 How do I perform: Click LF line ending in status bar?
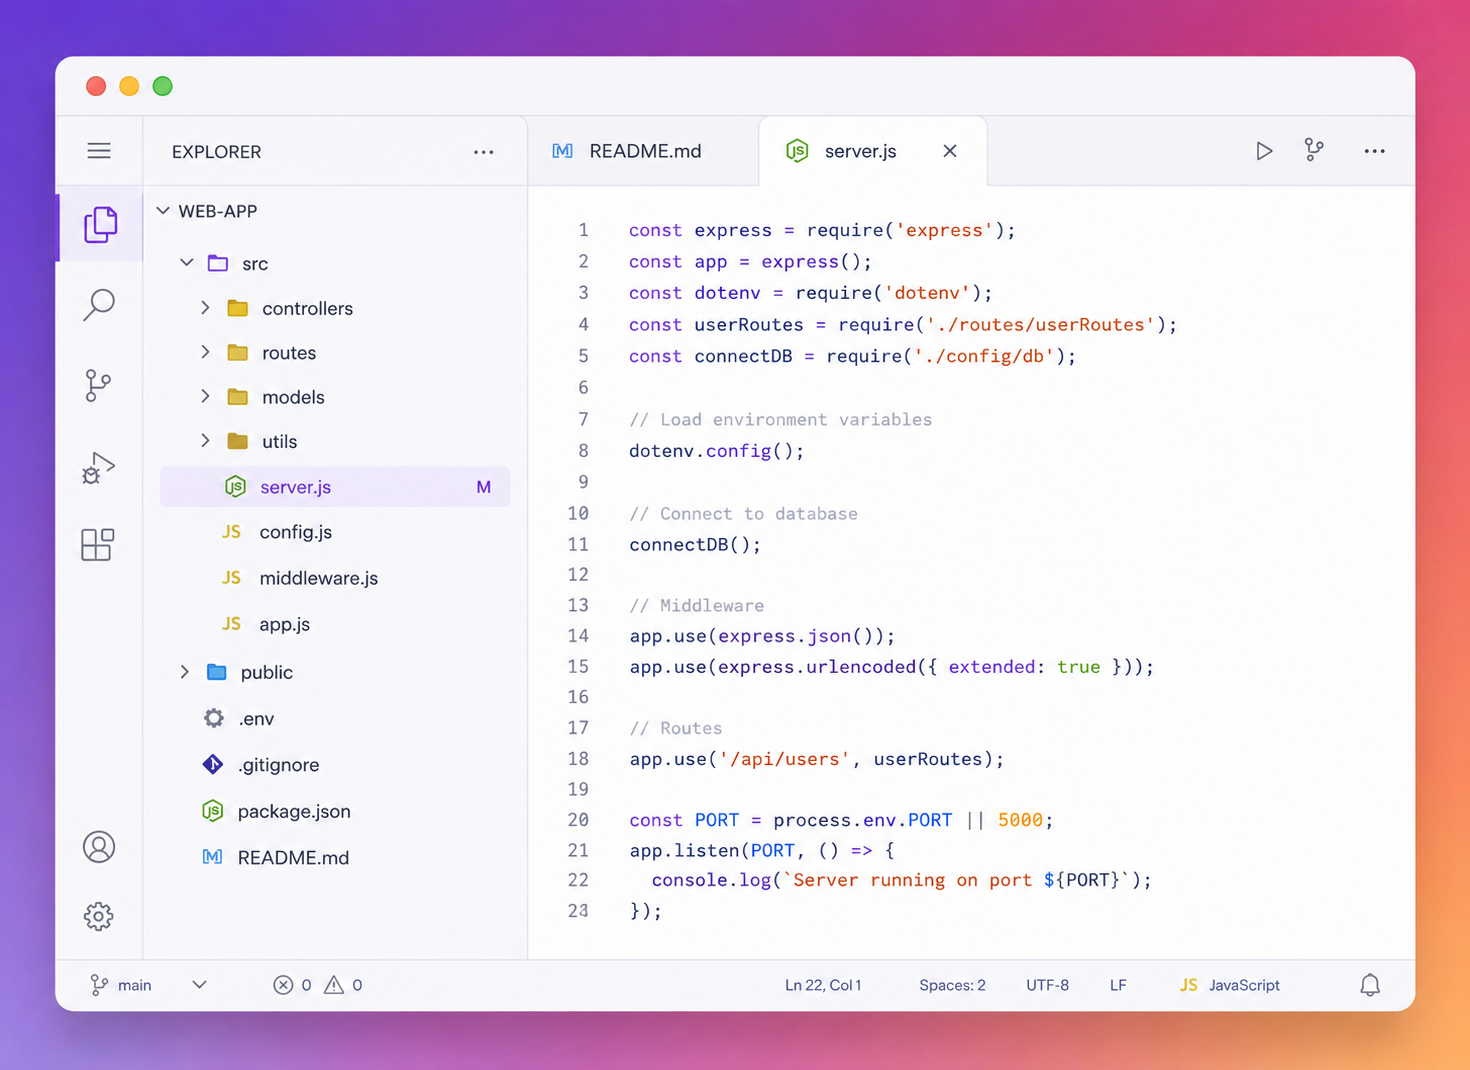(1118, 985)
